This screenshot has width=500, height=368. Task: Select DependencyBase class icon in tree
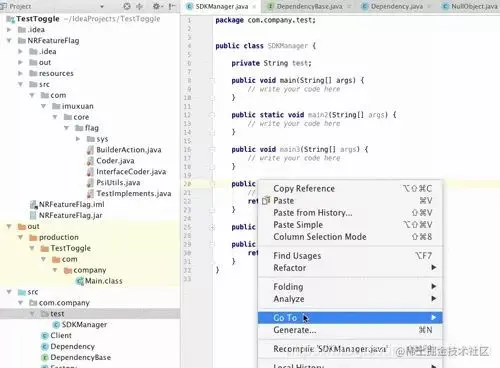point(45,358)
